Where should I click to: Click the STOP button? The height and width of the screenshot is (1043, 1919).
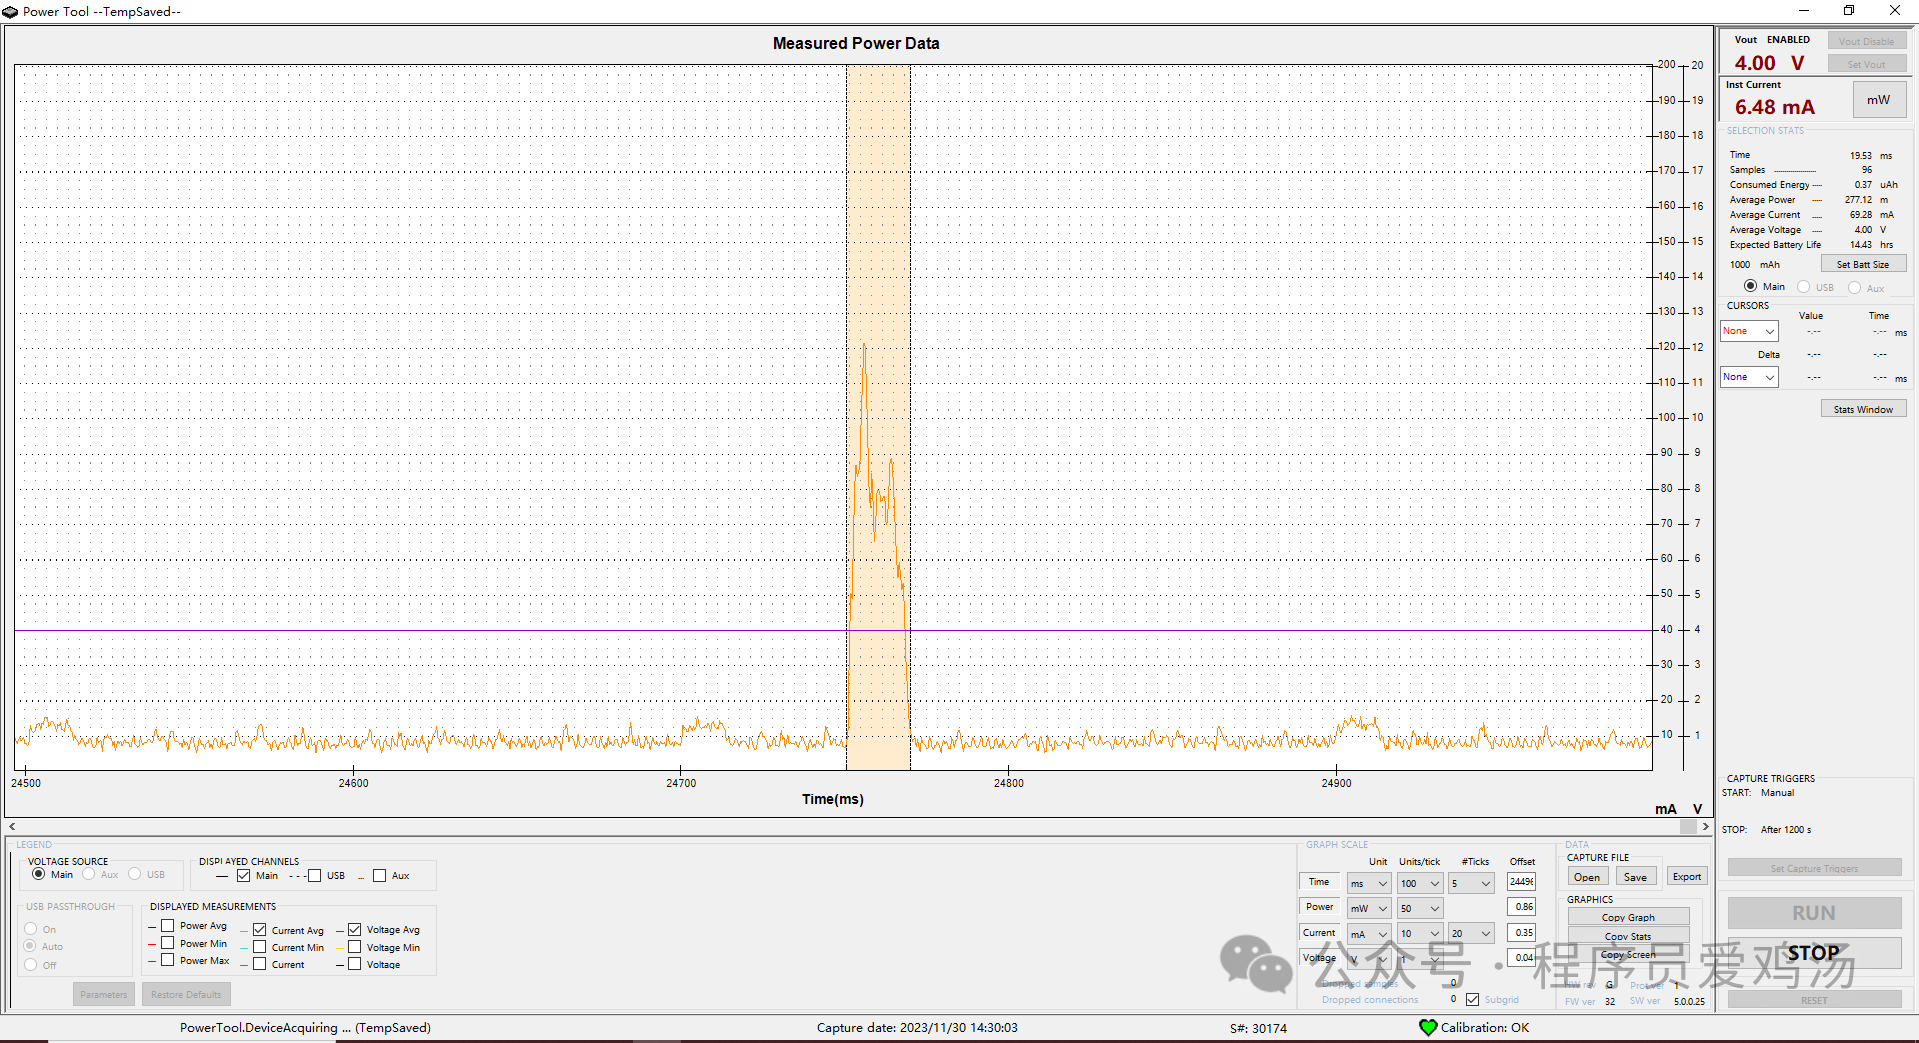point(1814,953)
